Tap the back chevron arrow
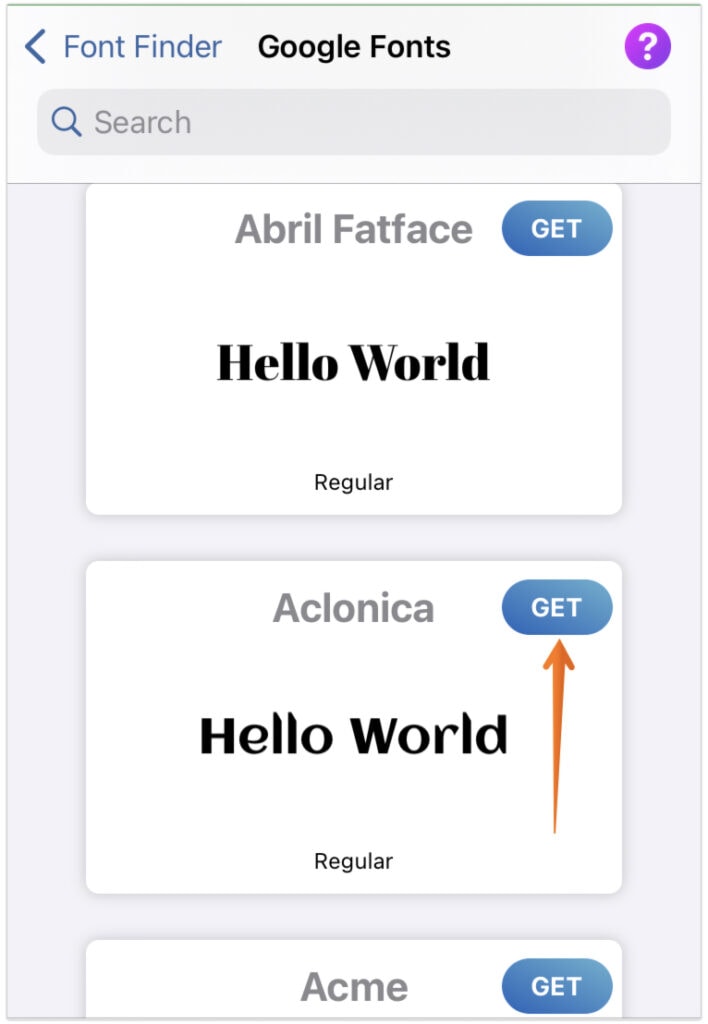The height and width of the screenshot is (1024, 708). [x=34, y=46]
